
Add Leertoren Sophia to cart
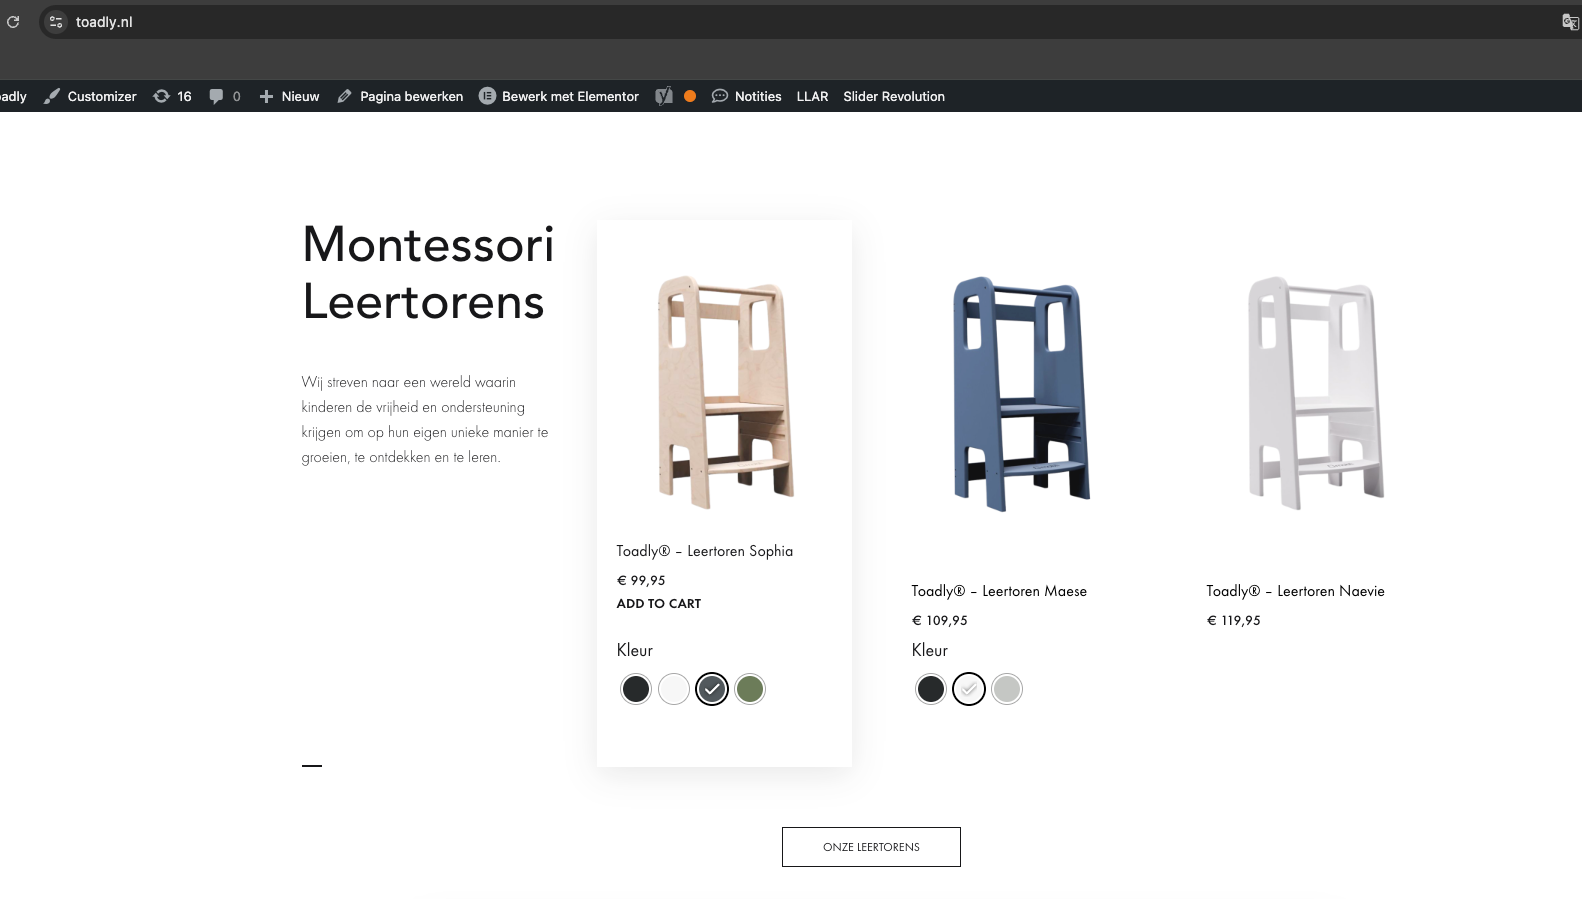(x=659, y=603)
